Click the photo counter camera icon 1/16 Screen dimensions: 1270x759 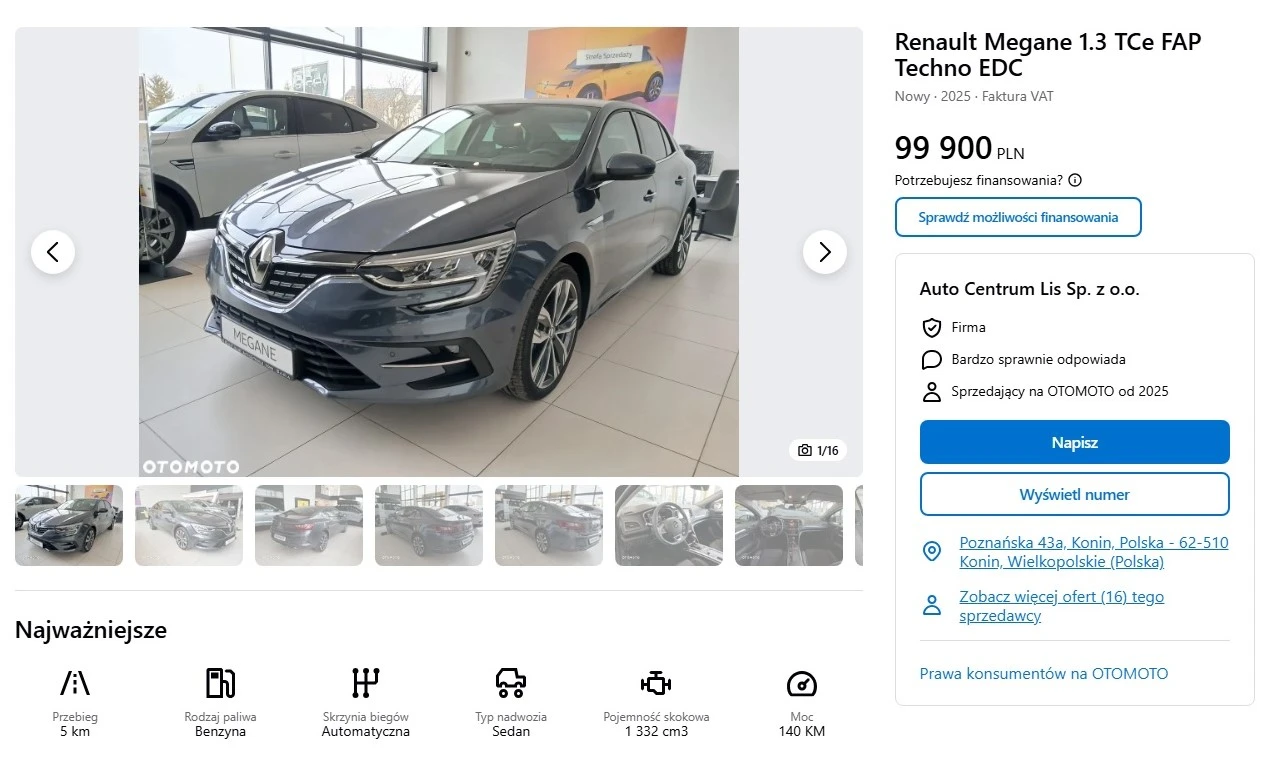coord(818,451)
